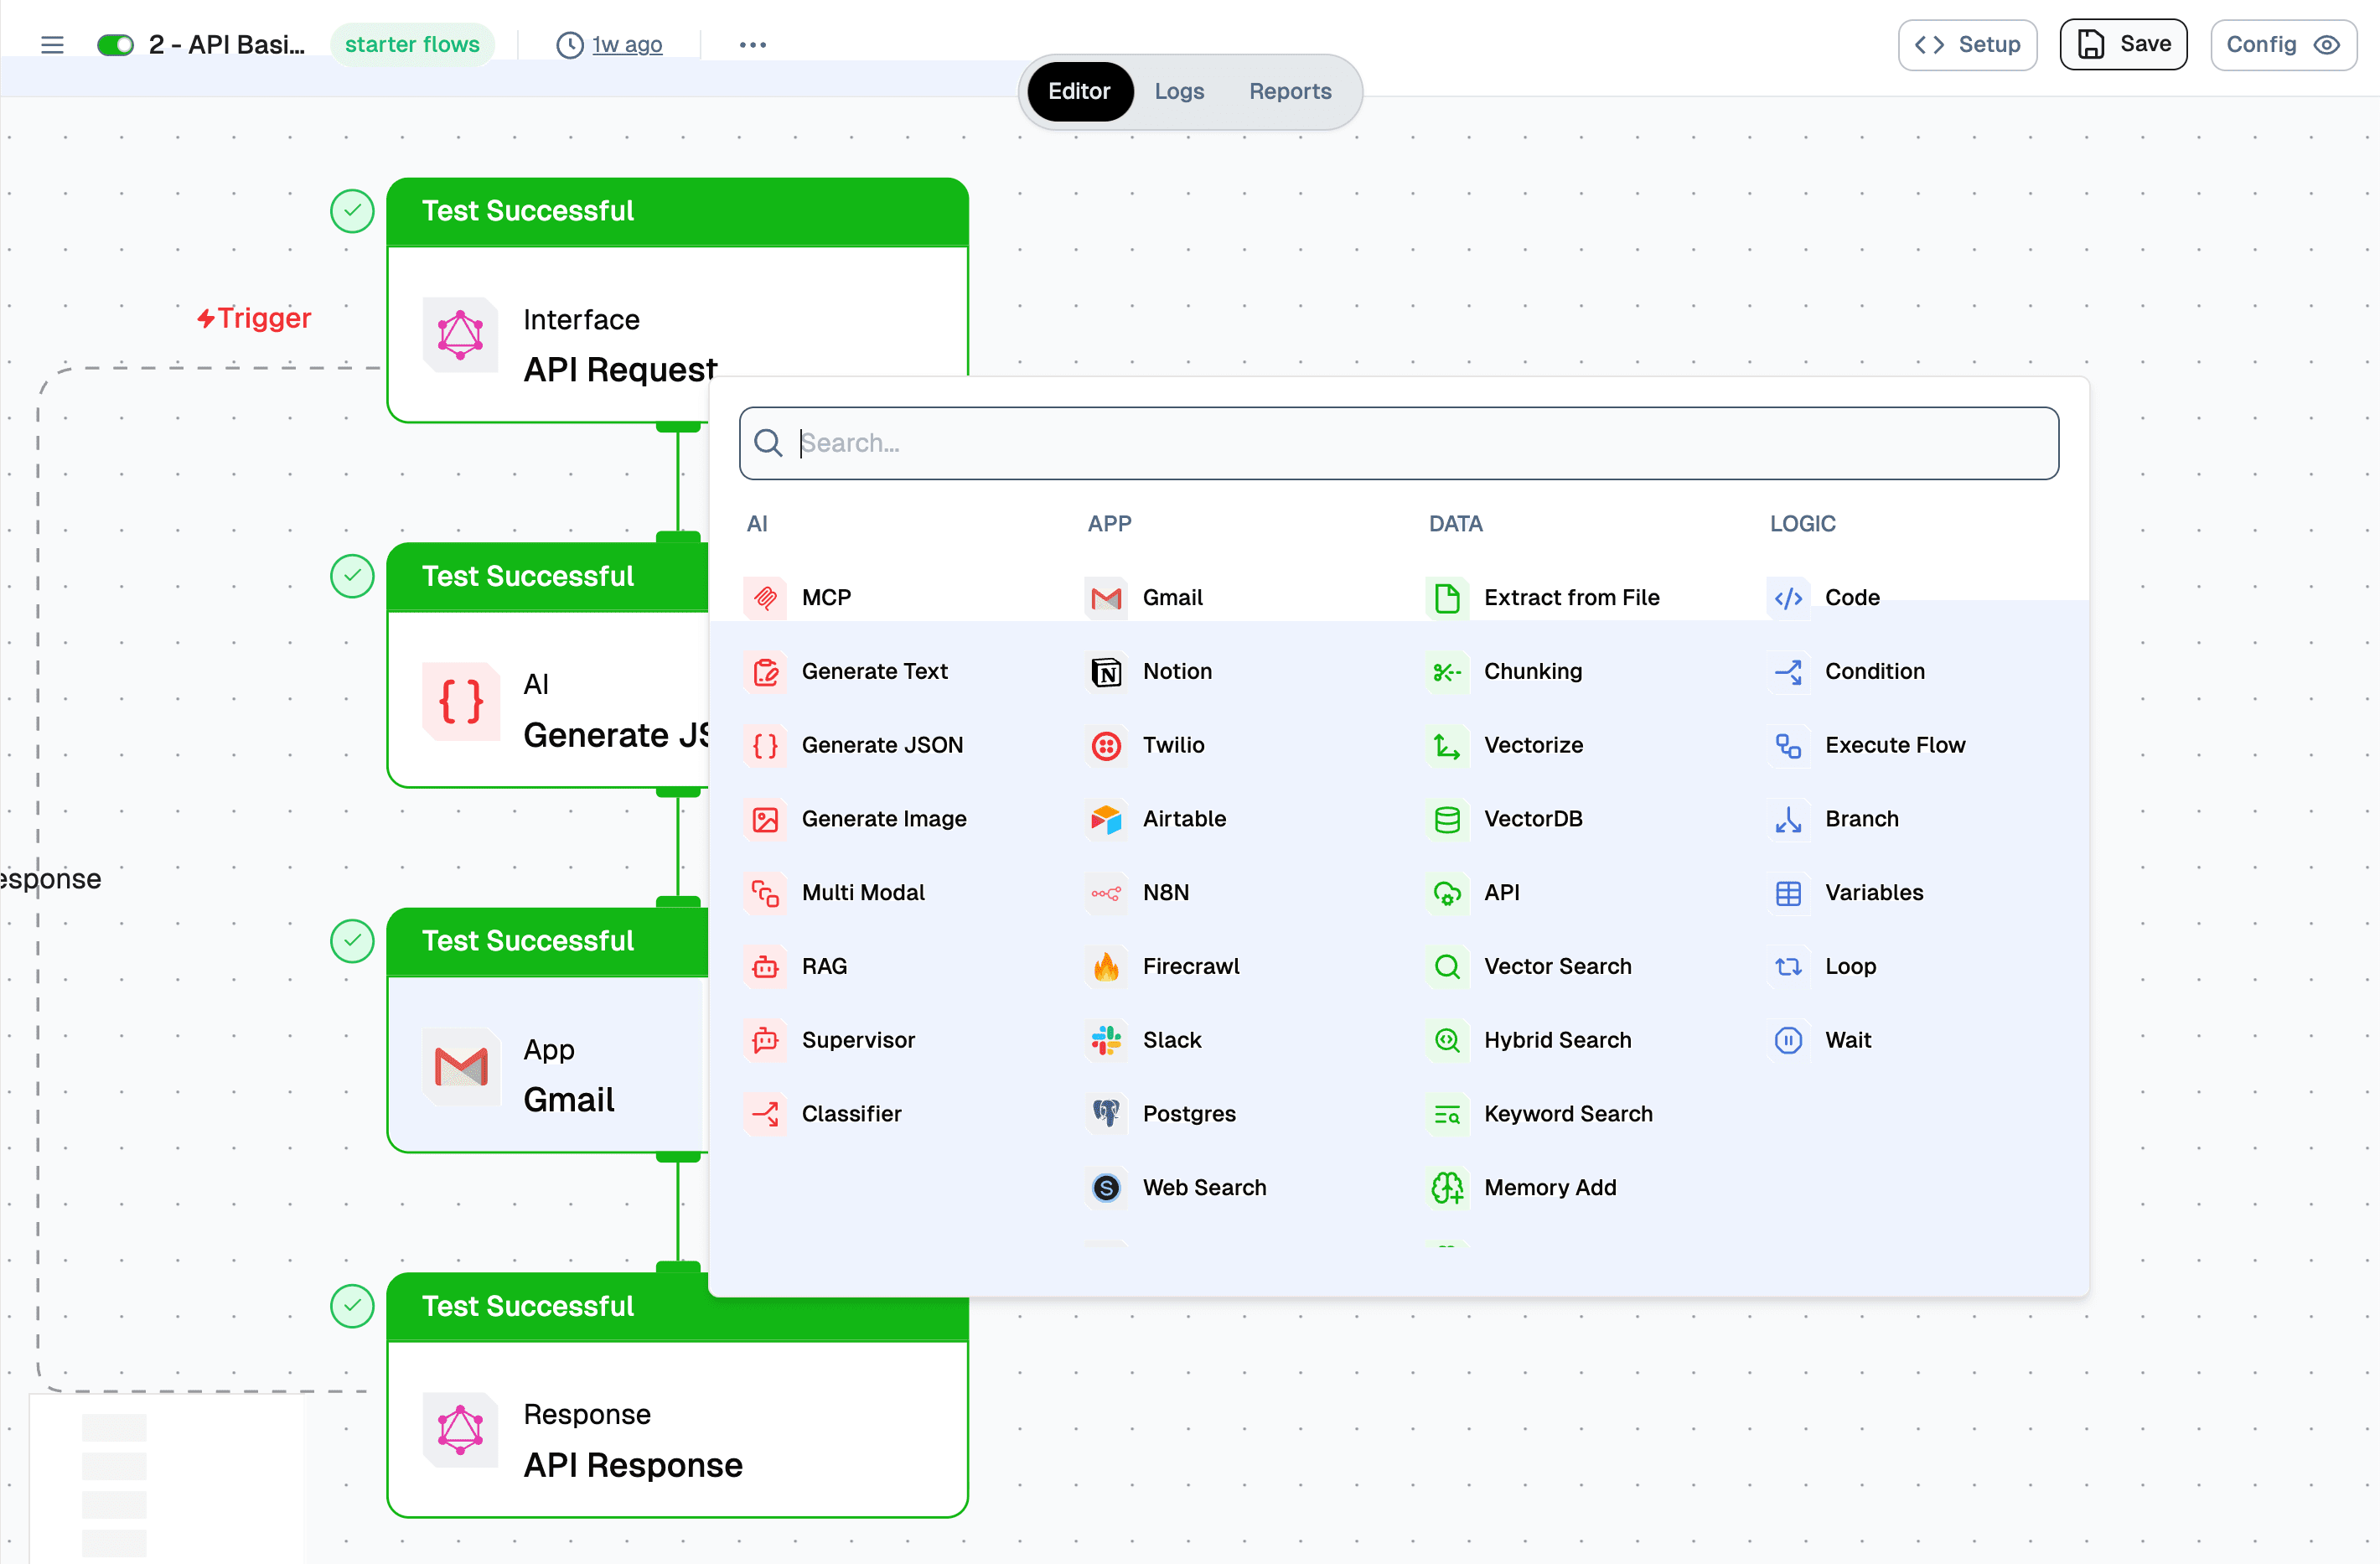Click the MCP node icon

765,597
